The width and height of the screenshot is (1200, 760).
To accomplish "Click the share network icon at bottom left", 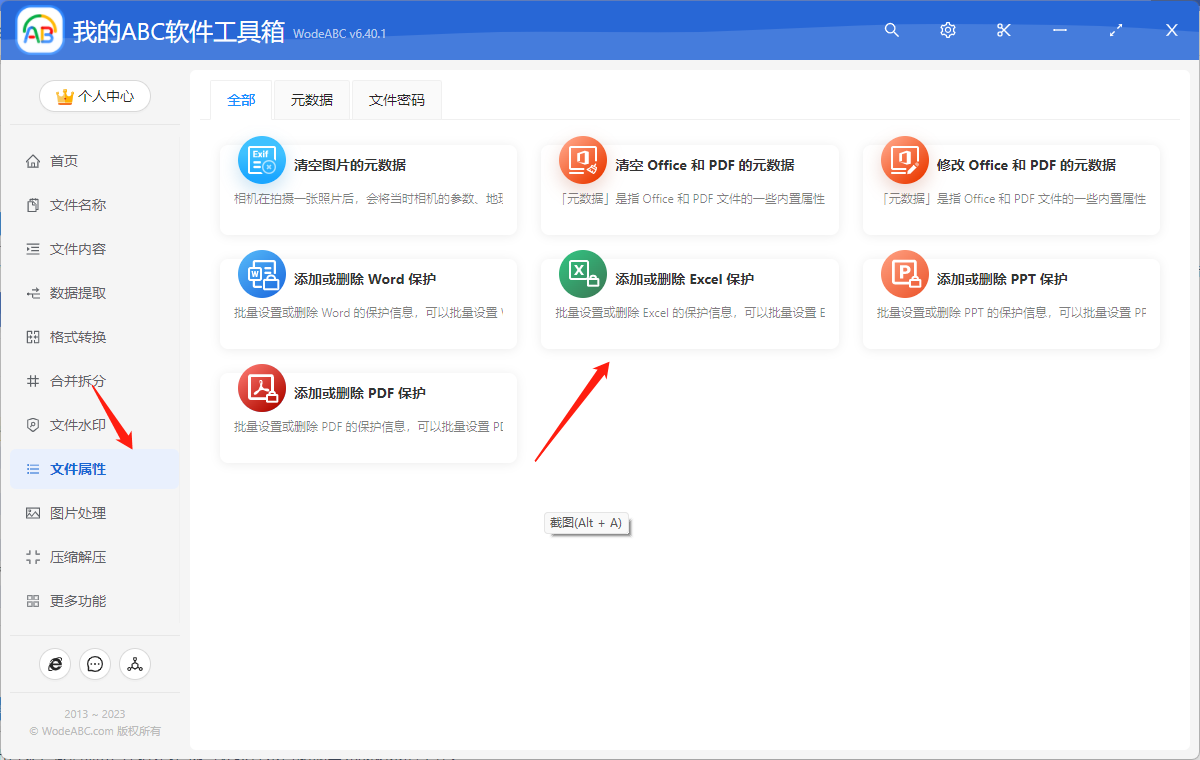I will (x=135, y=664).
